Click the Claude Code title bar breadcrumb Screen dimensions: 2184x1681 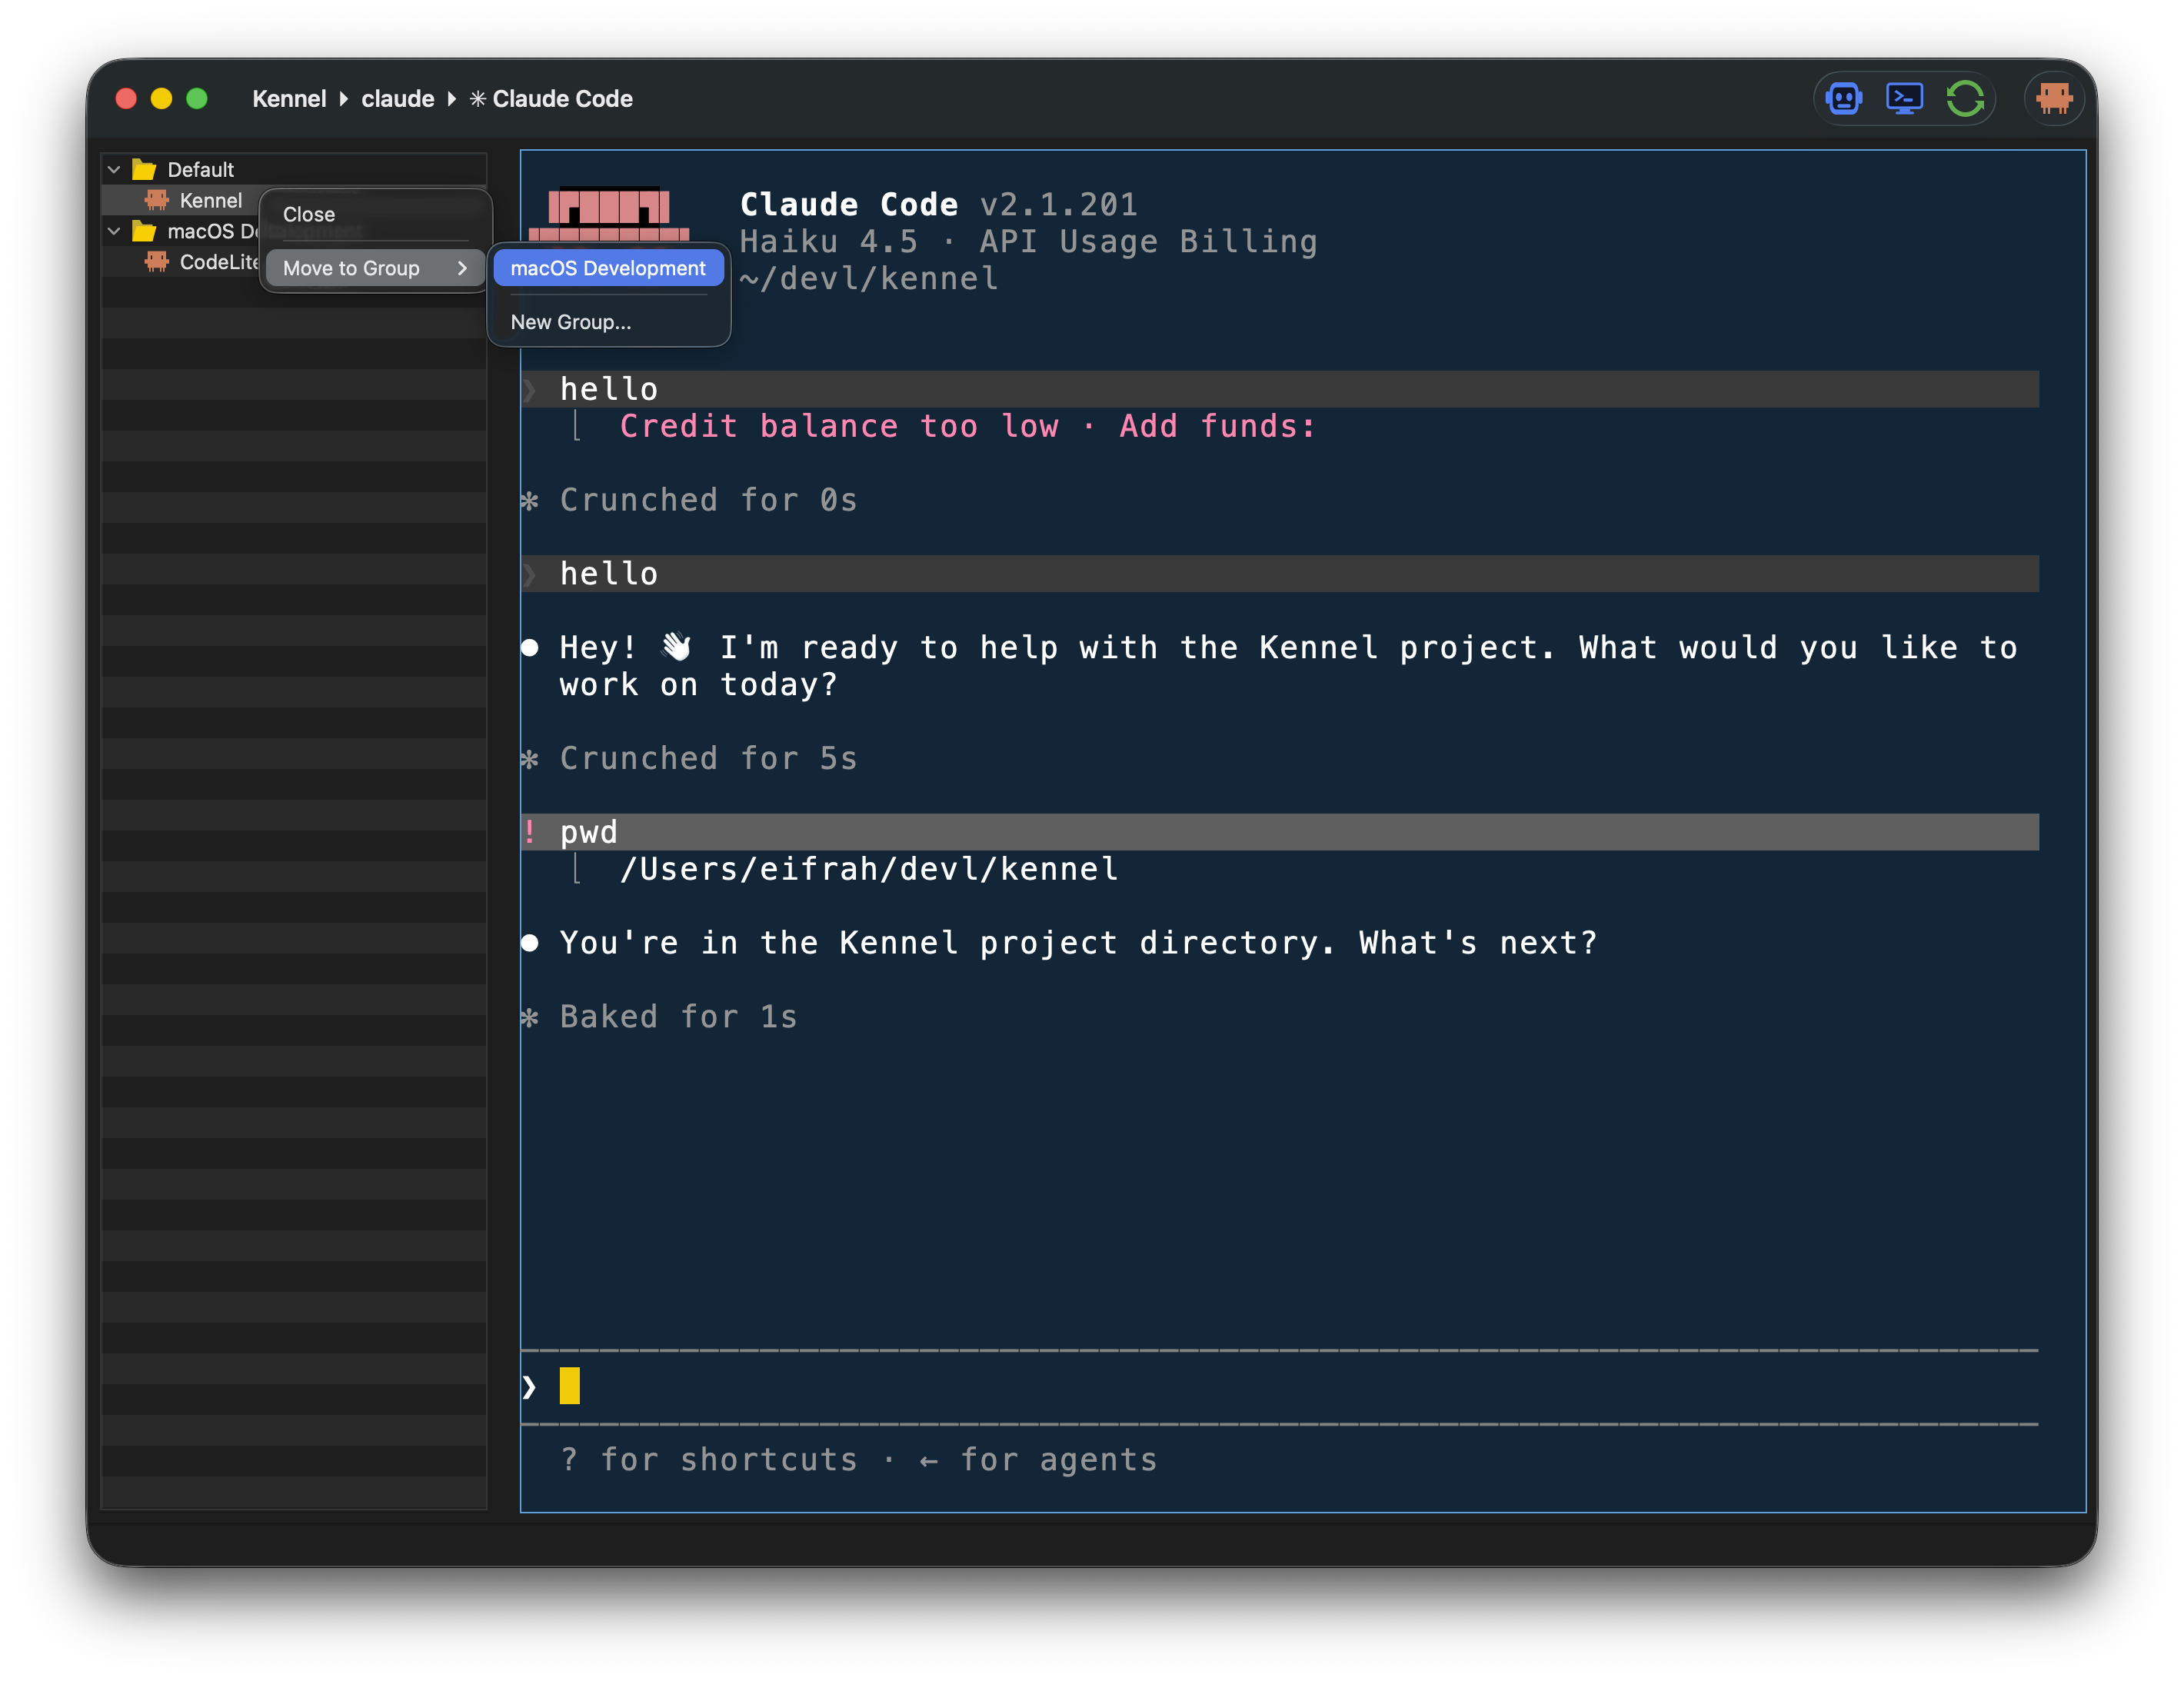551,98
